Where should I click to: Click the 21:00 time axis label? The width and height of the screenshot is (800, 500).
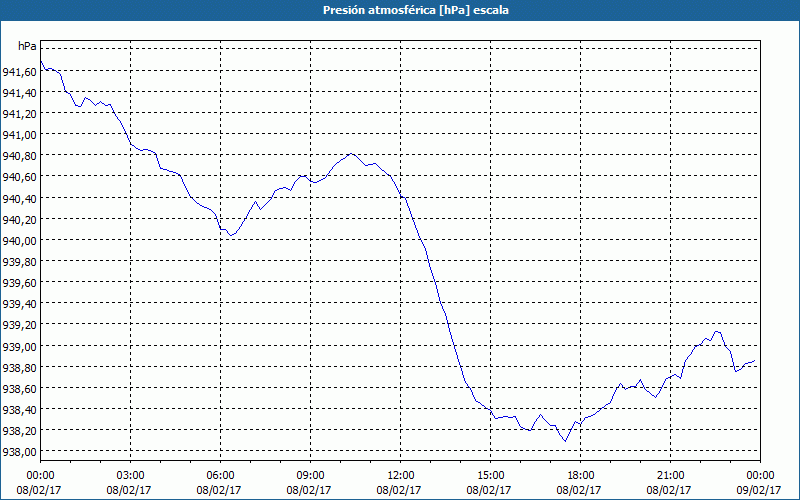click(x=670, y=476)
